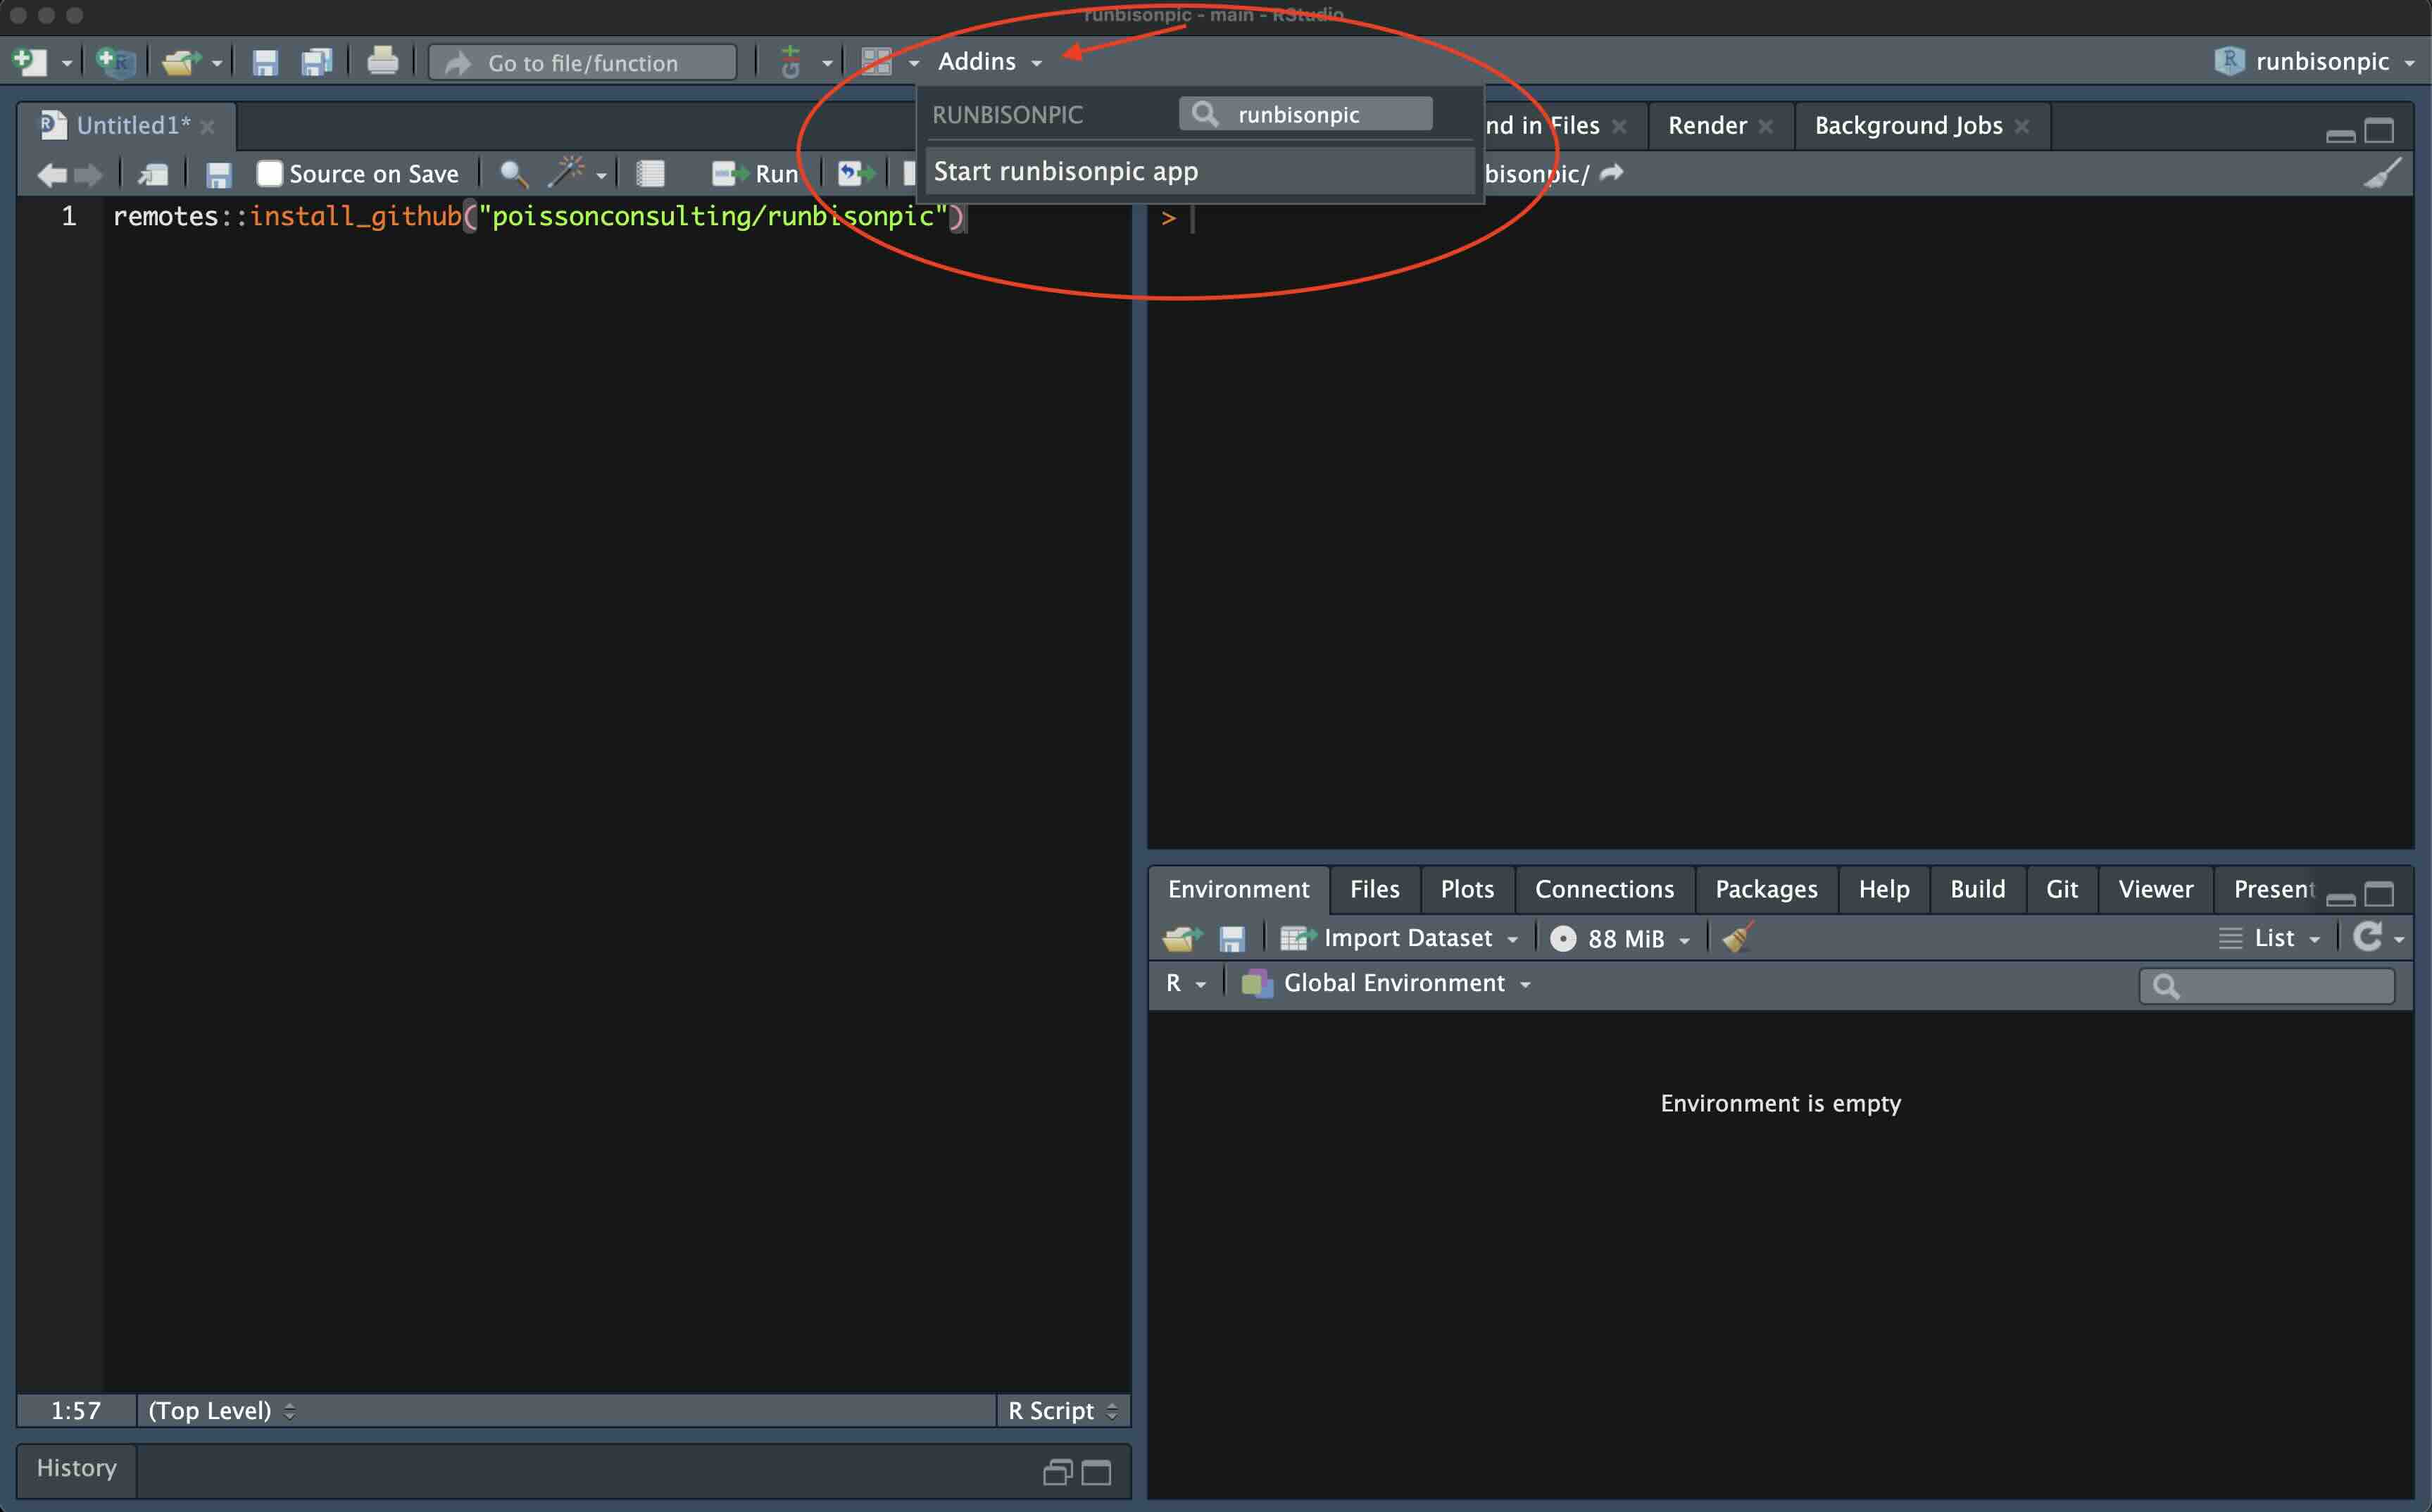
Task: Focus the environment search field
Action: (x=2267, y=985)
